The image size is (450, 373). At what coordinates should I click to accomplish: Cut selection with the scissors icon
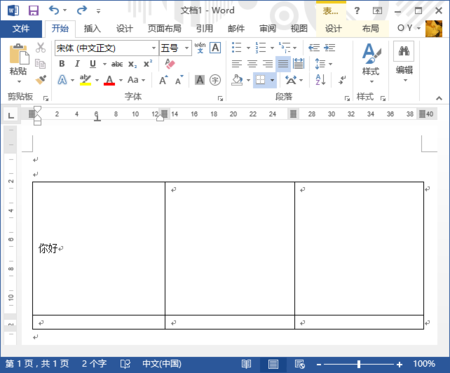click(40, 48)
